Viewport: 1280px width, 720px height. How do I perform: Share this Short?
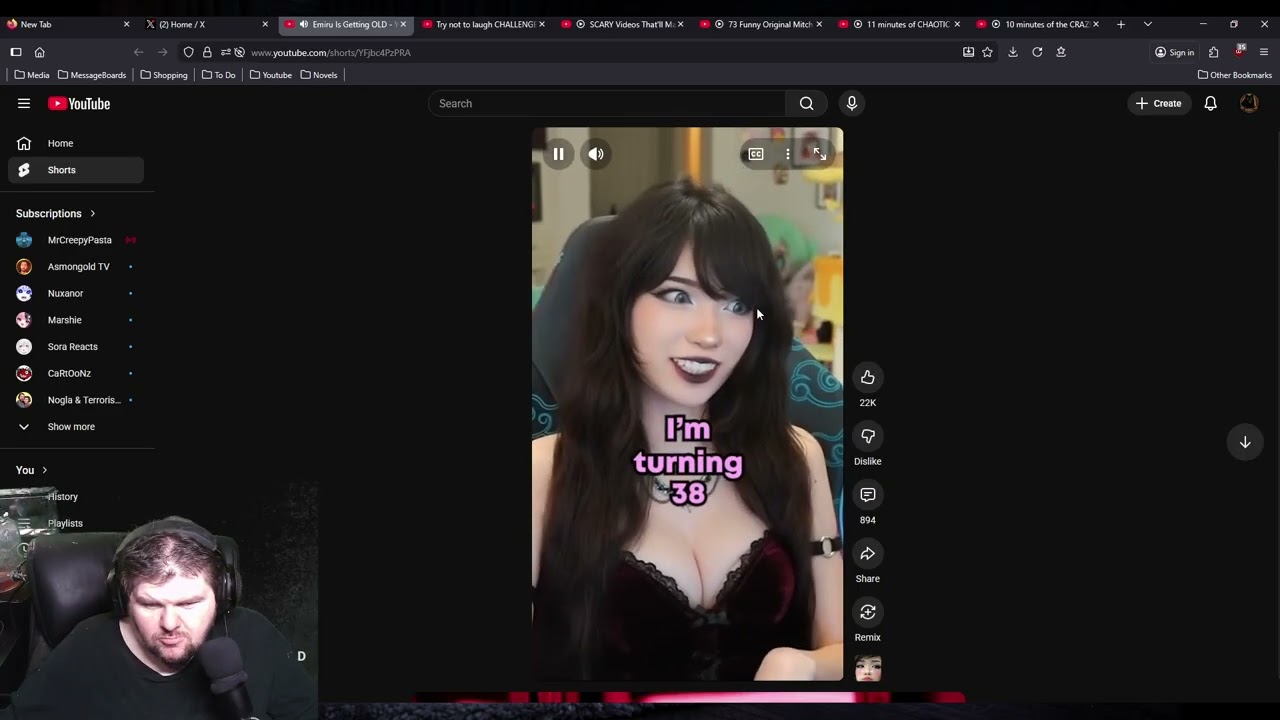(868, 554)
